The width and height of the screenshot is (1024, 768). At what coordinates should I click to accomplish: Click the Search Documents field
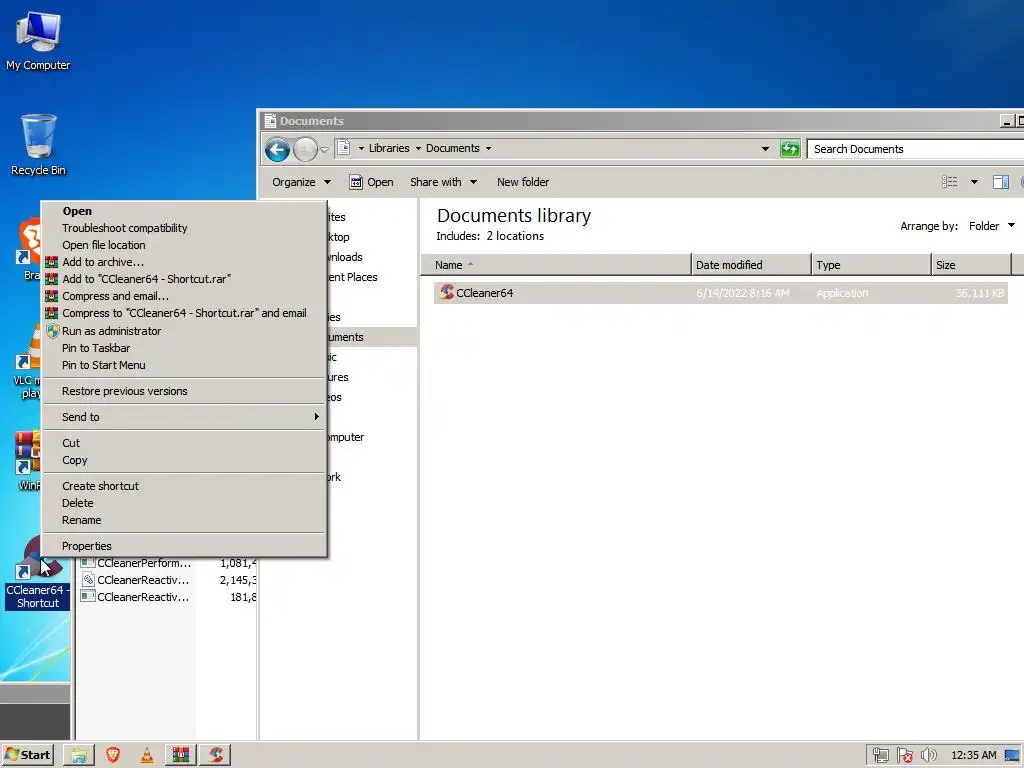pyautogui.click(x=915, y=149)
